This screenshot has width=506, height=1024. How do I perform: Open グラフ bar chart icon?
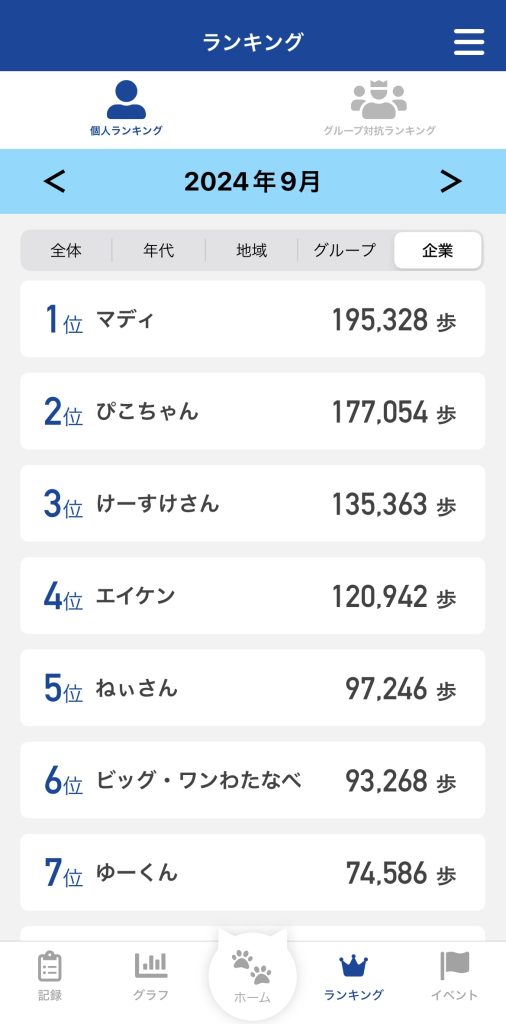click(151, 965)
